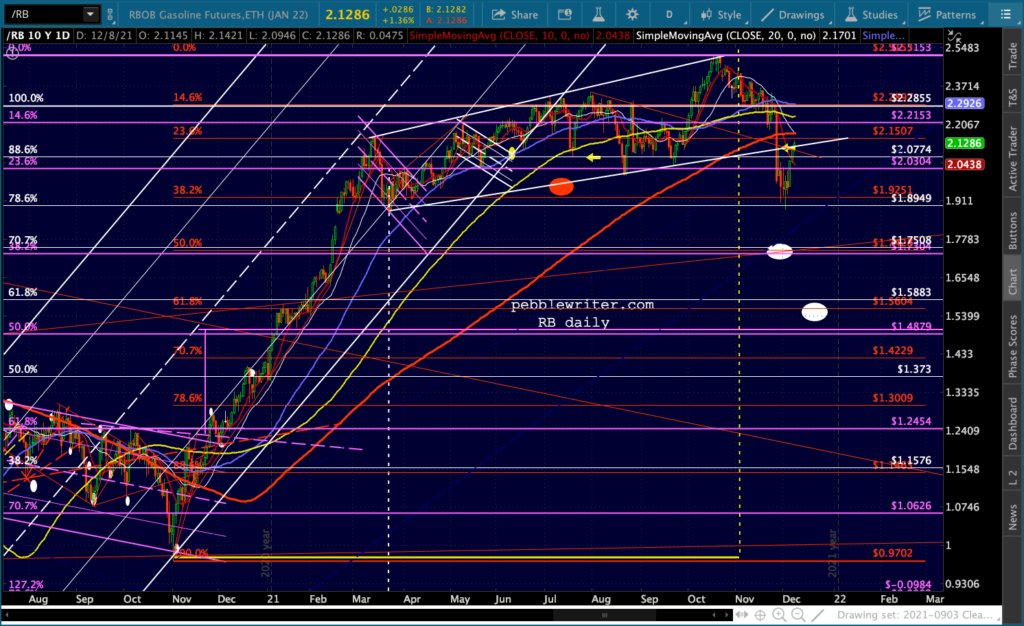Screen dimensions: 1024x626
Task: Open the Share menu
Action: click(515, 14)
